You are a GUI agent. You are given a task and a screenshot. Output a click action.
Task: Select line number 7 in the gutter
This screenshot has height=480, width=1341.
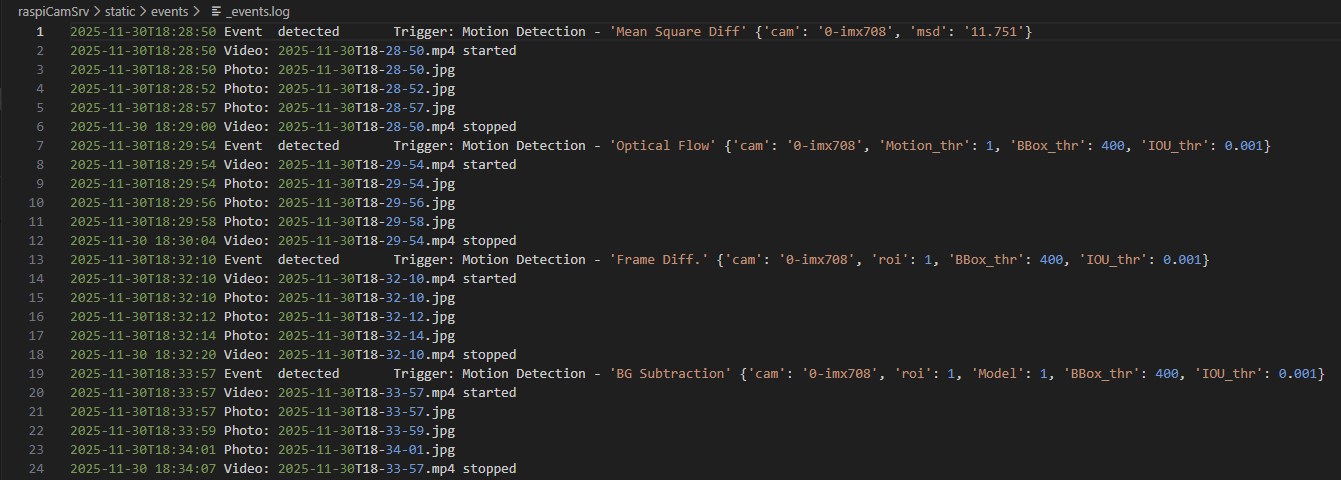point(41,146)
